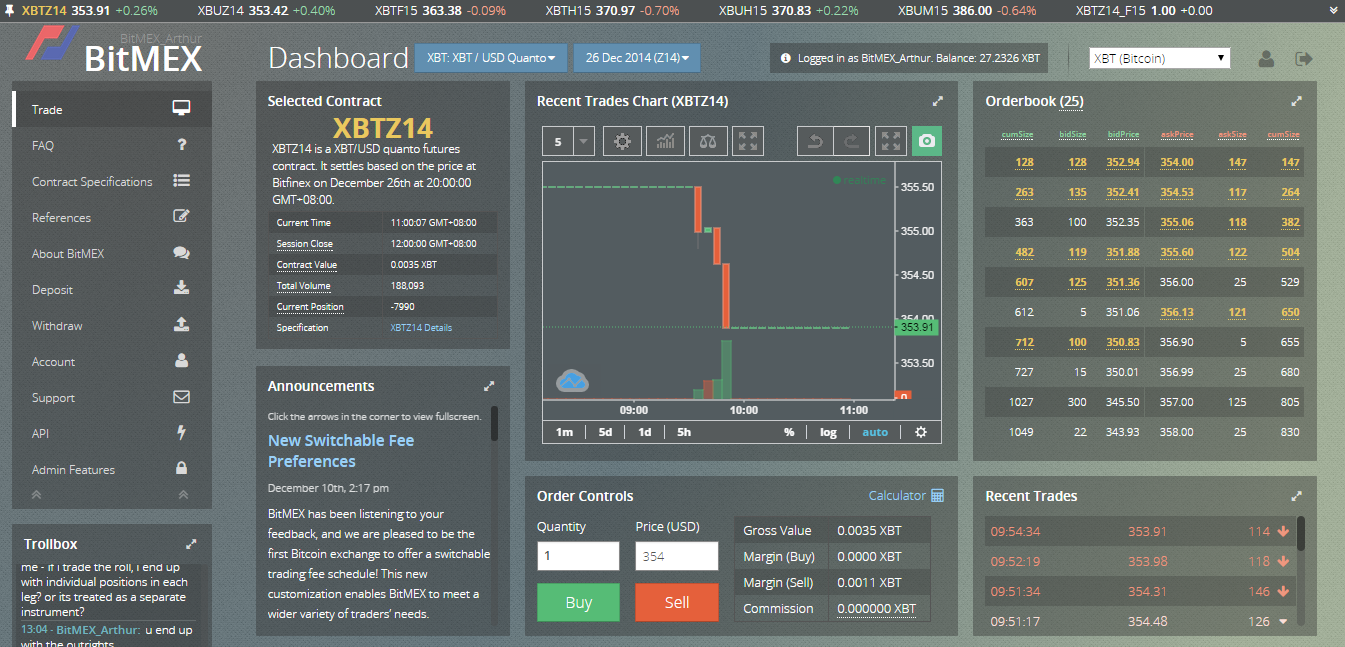Click expand icon between scales and undo

[x=749, y=141]
